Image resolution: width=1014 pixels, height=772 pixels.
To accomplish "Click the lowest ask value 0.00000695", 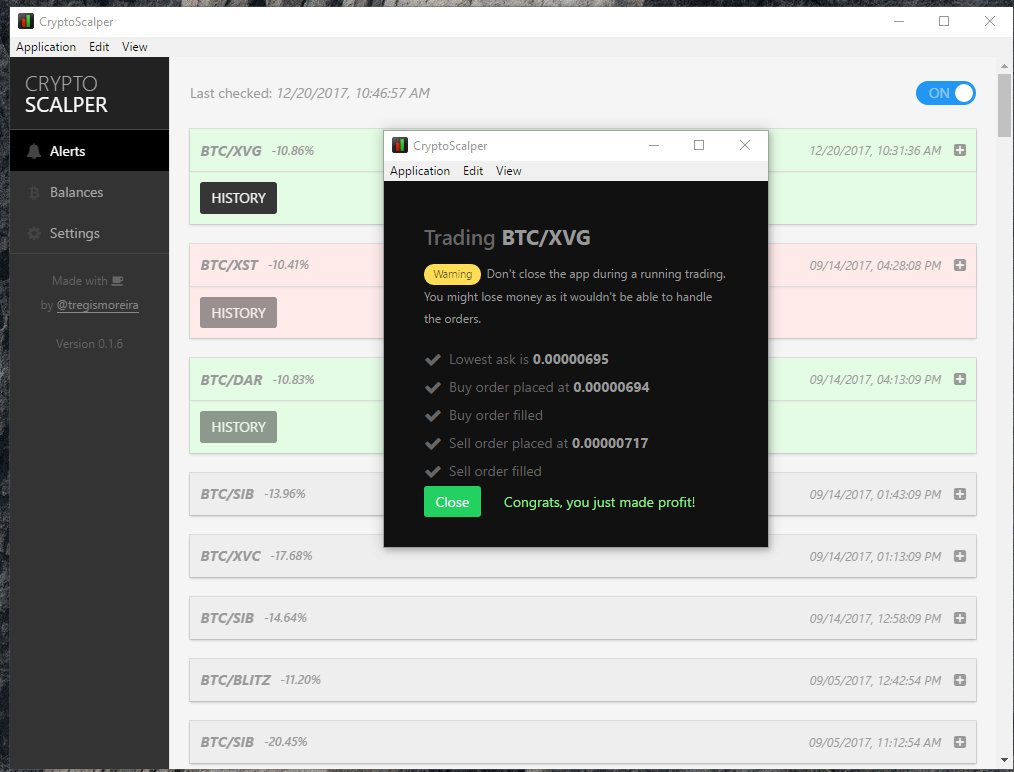I will coord(570,359).
